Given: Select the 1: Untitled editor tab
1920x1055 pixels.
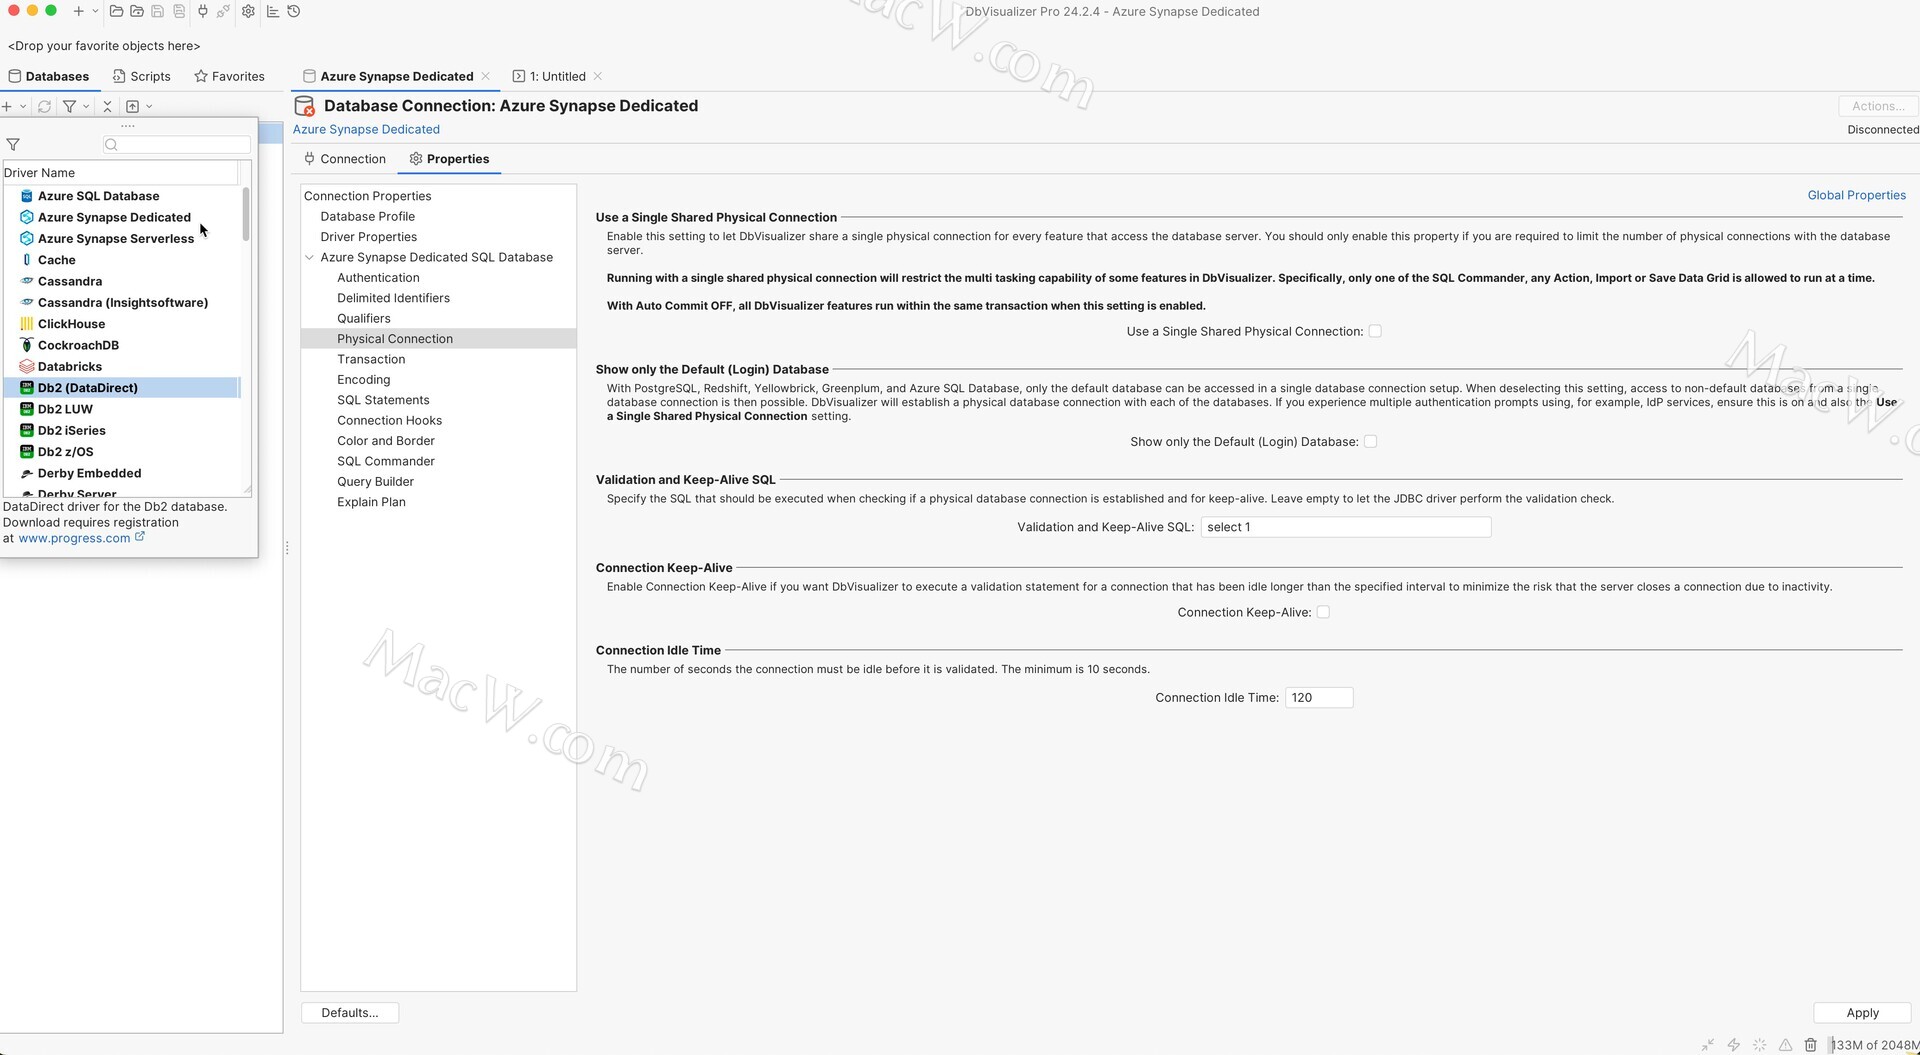Looking at the screenshot, I should pos(549,76).
